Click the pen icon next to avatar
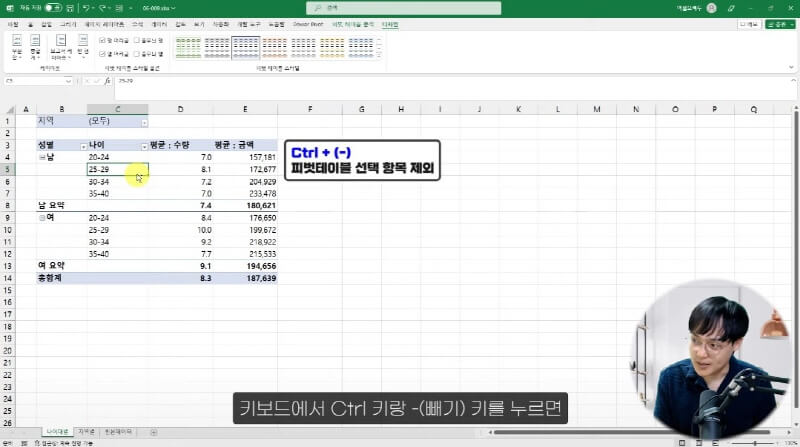Viewport: 800px width, 447px height. [x=731, y=8]
